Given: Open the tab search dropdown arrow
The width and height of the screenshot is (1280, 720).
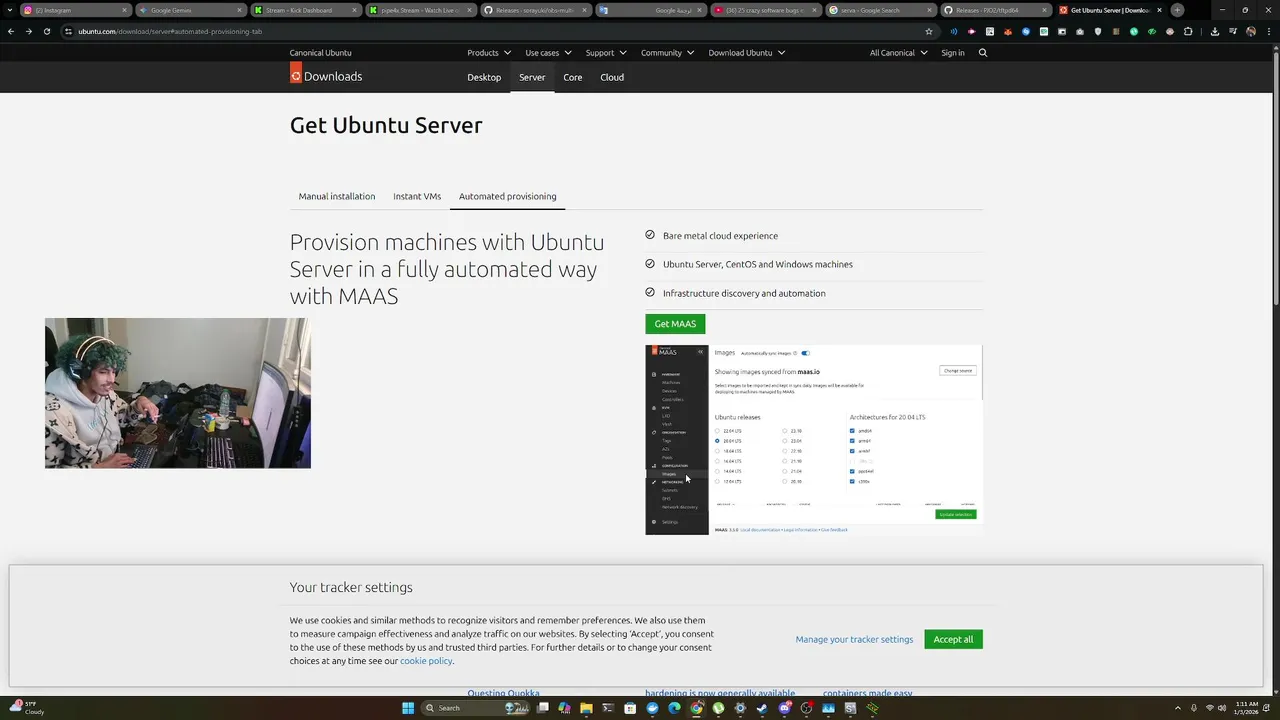Looking at the screenshot, I should pos(10,10).
